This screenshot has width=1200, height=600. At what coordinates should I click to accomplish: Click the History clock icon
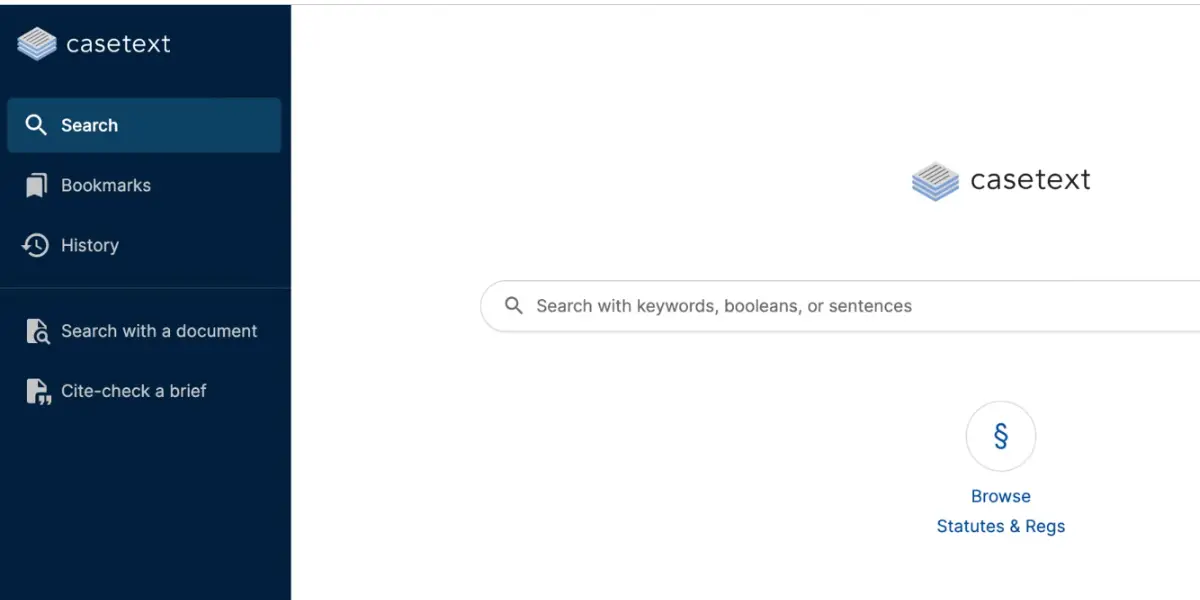[36, 245]
